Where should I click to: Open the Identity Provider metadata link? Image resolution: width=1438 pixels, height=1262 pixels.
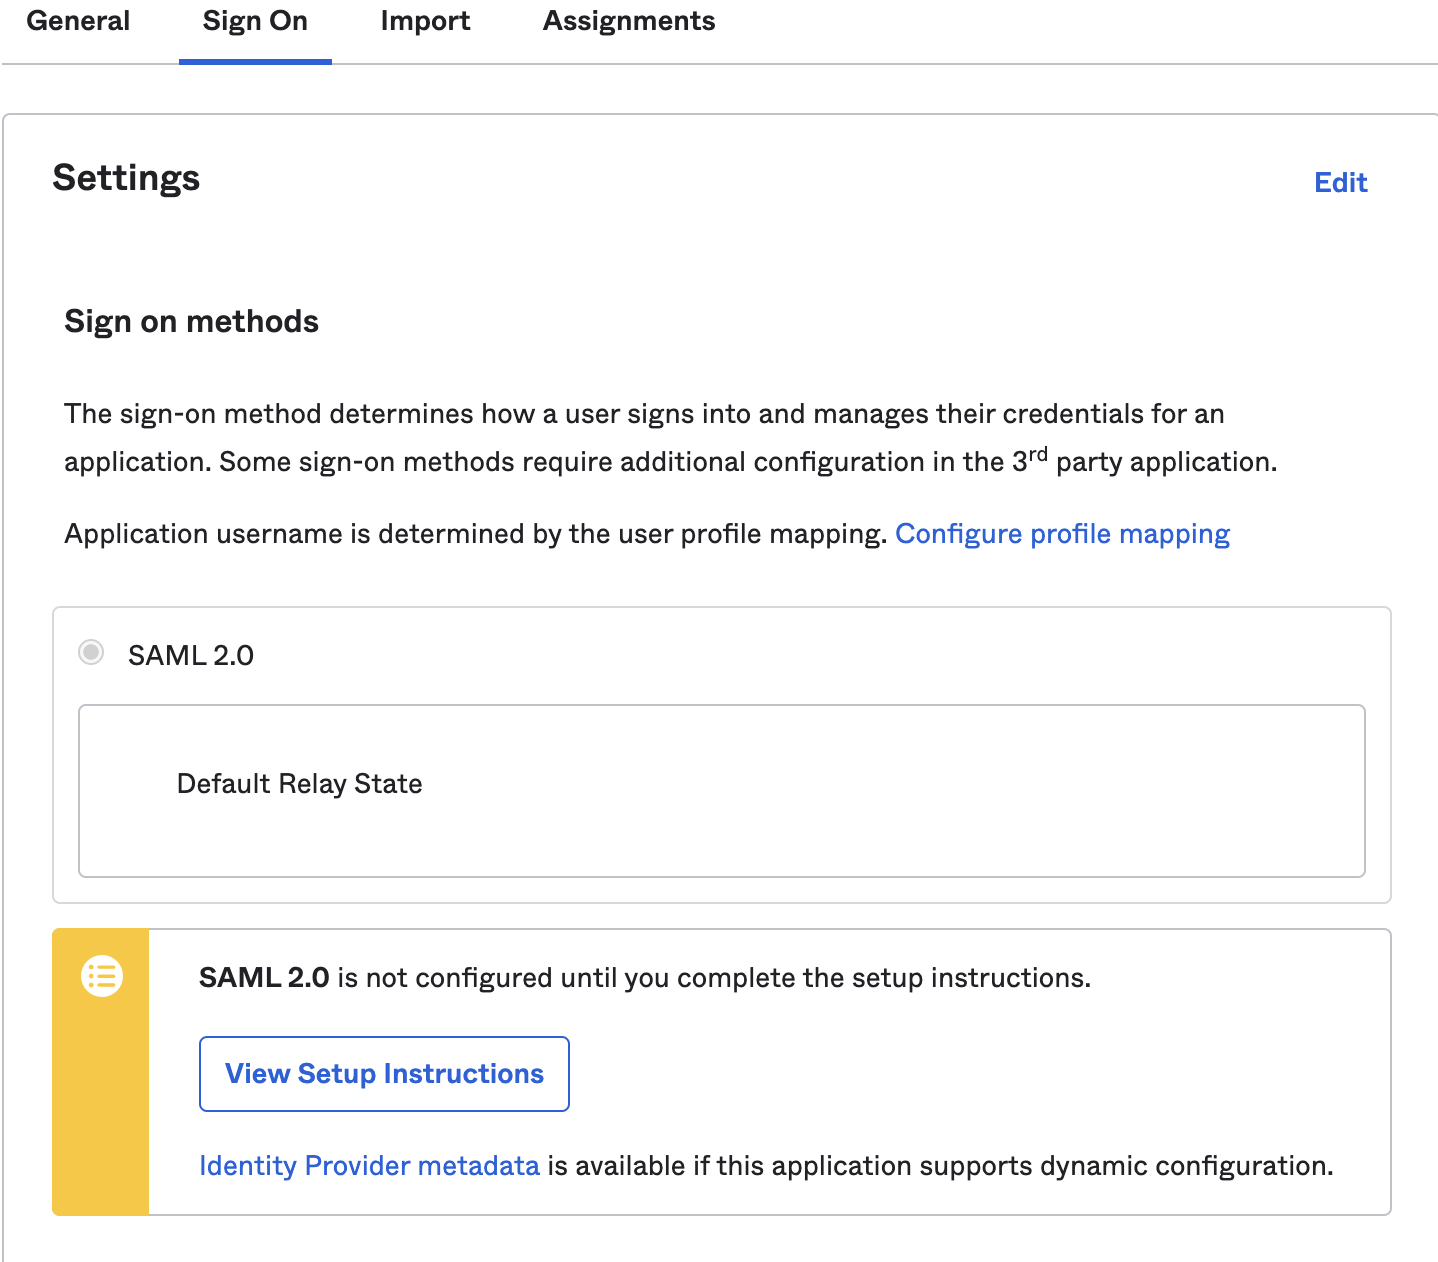(x=370, y=1165)
